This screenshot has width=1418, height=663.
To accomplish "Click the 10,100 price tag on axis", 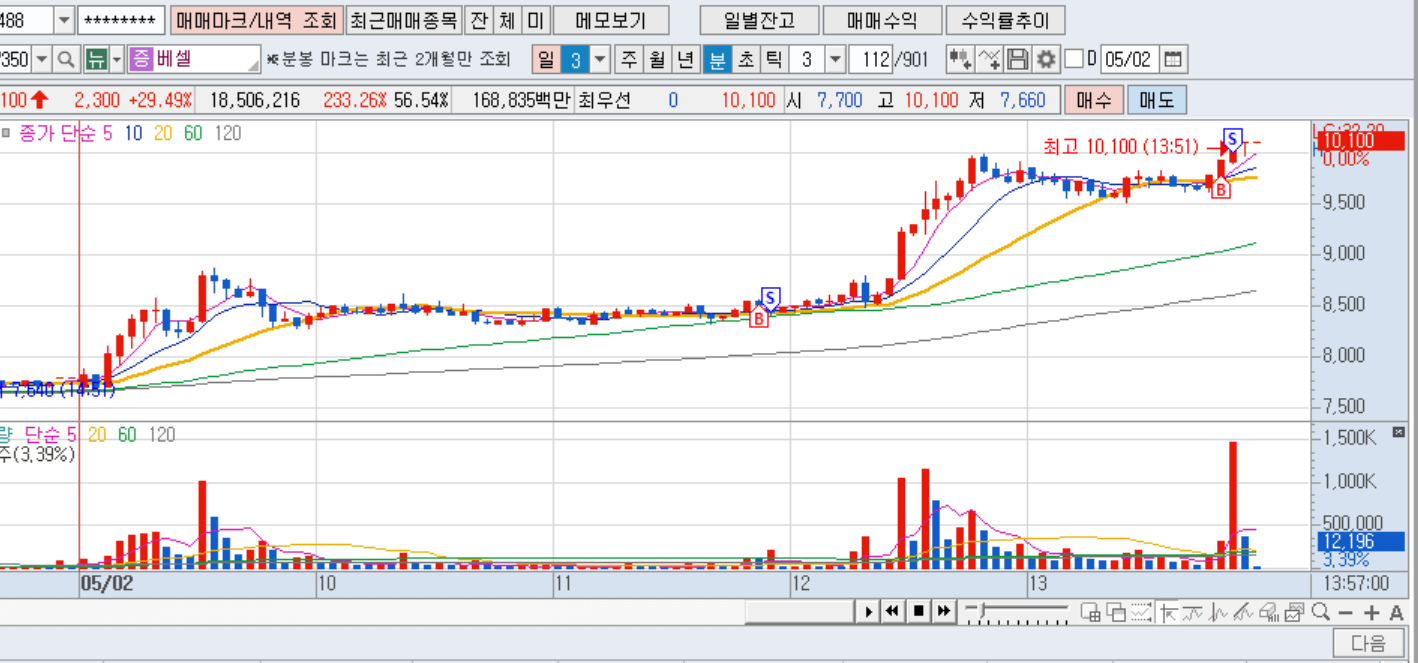I will 1361,140.
